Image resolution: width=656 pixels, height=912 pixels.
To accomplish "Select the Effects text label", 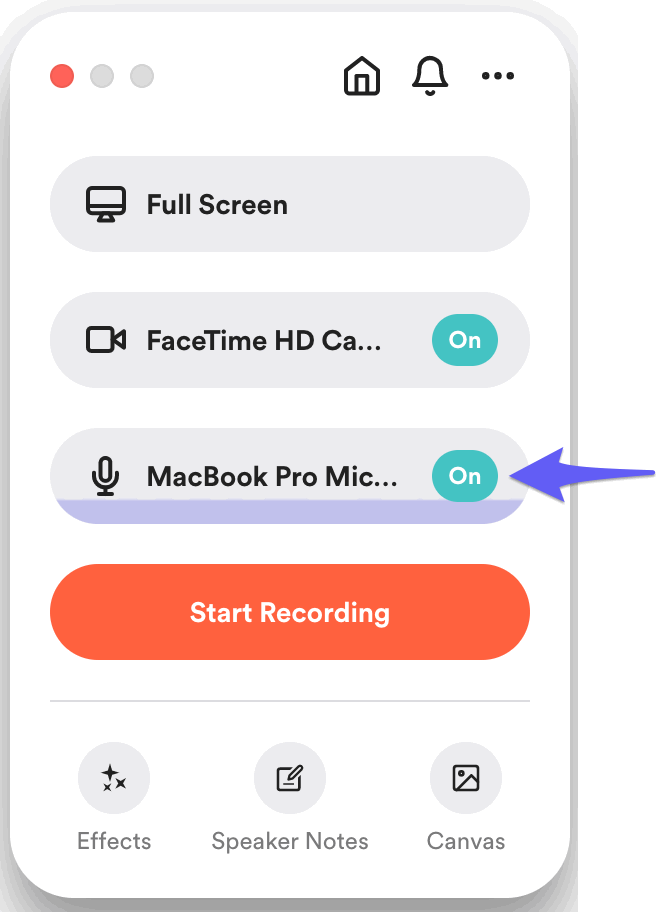I will [114, 841].
